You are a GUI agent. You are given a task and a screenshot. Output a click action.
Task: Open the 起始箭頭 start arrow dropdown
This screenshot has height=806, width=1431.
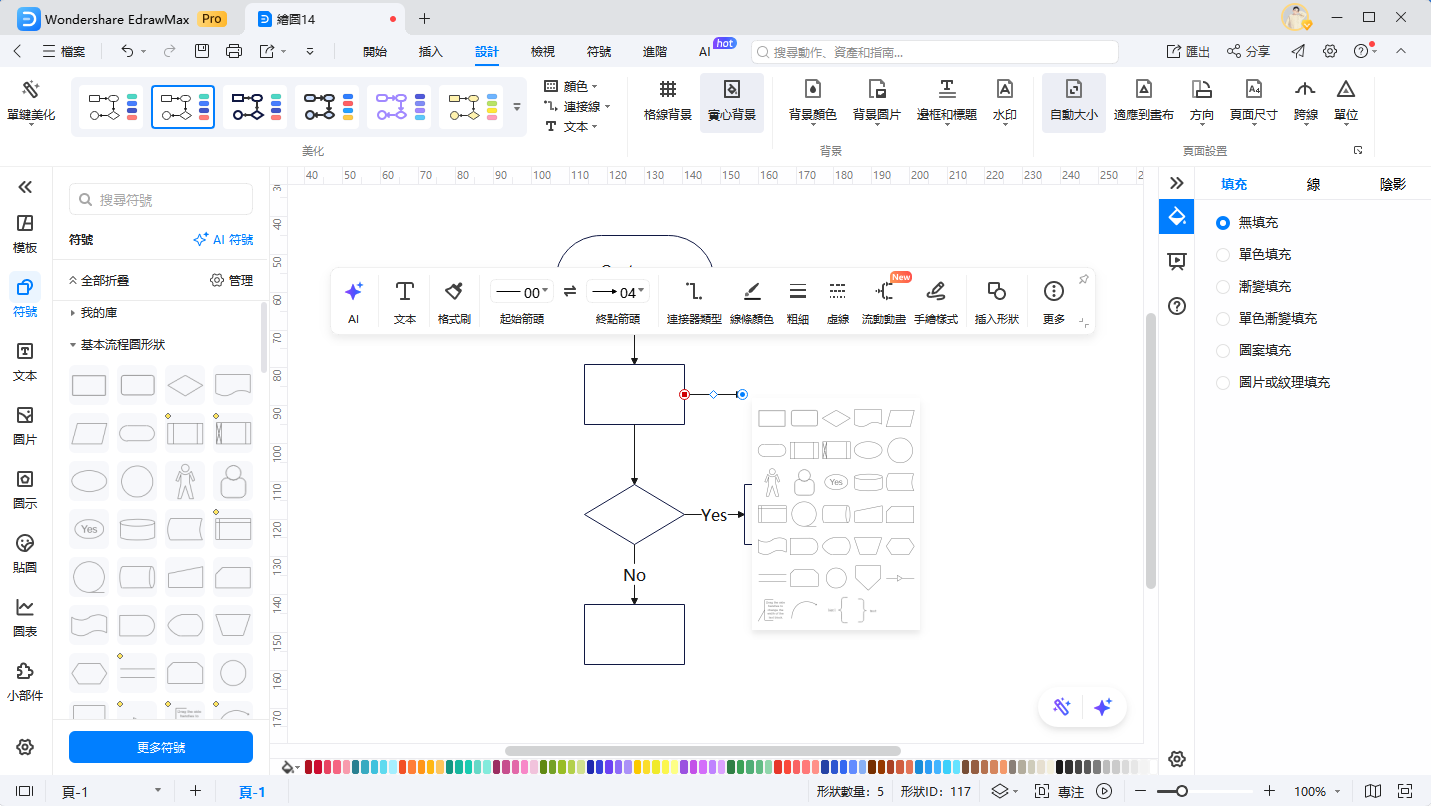520,292
